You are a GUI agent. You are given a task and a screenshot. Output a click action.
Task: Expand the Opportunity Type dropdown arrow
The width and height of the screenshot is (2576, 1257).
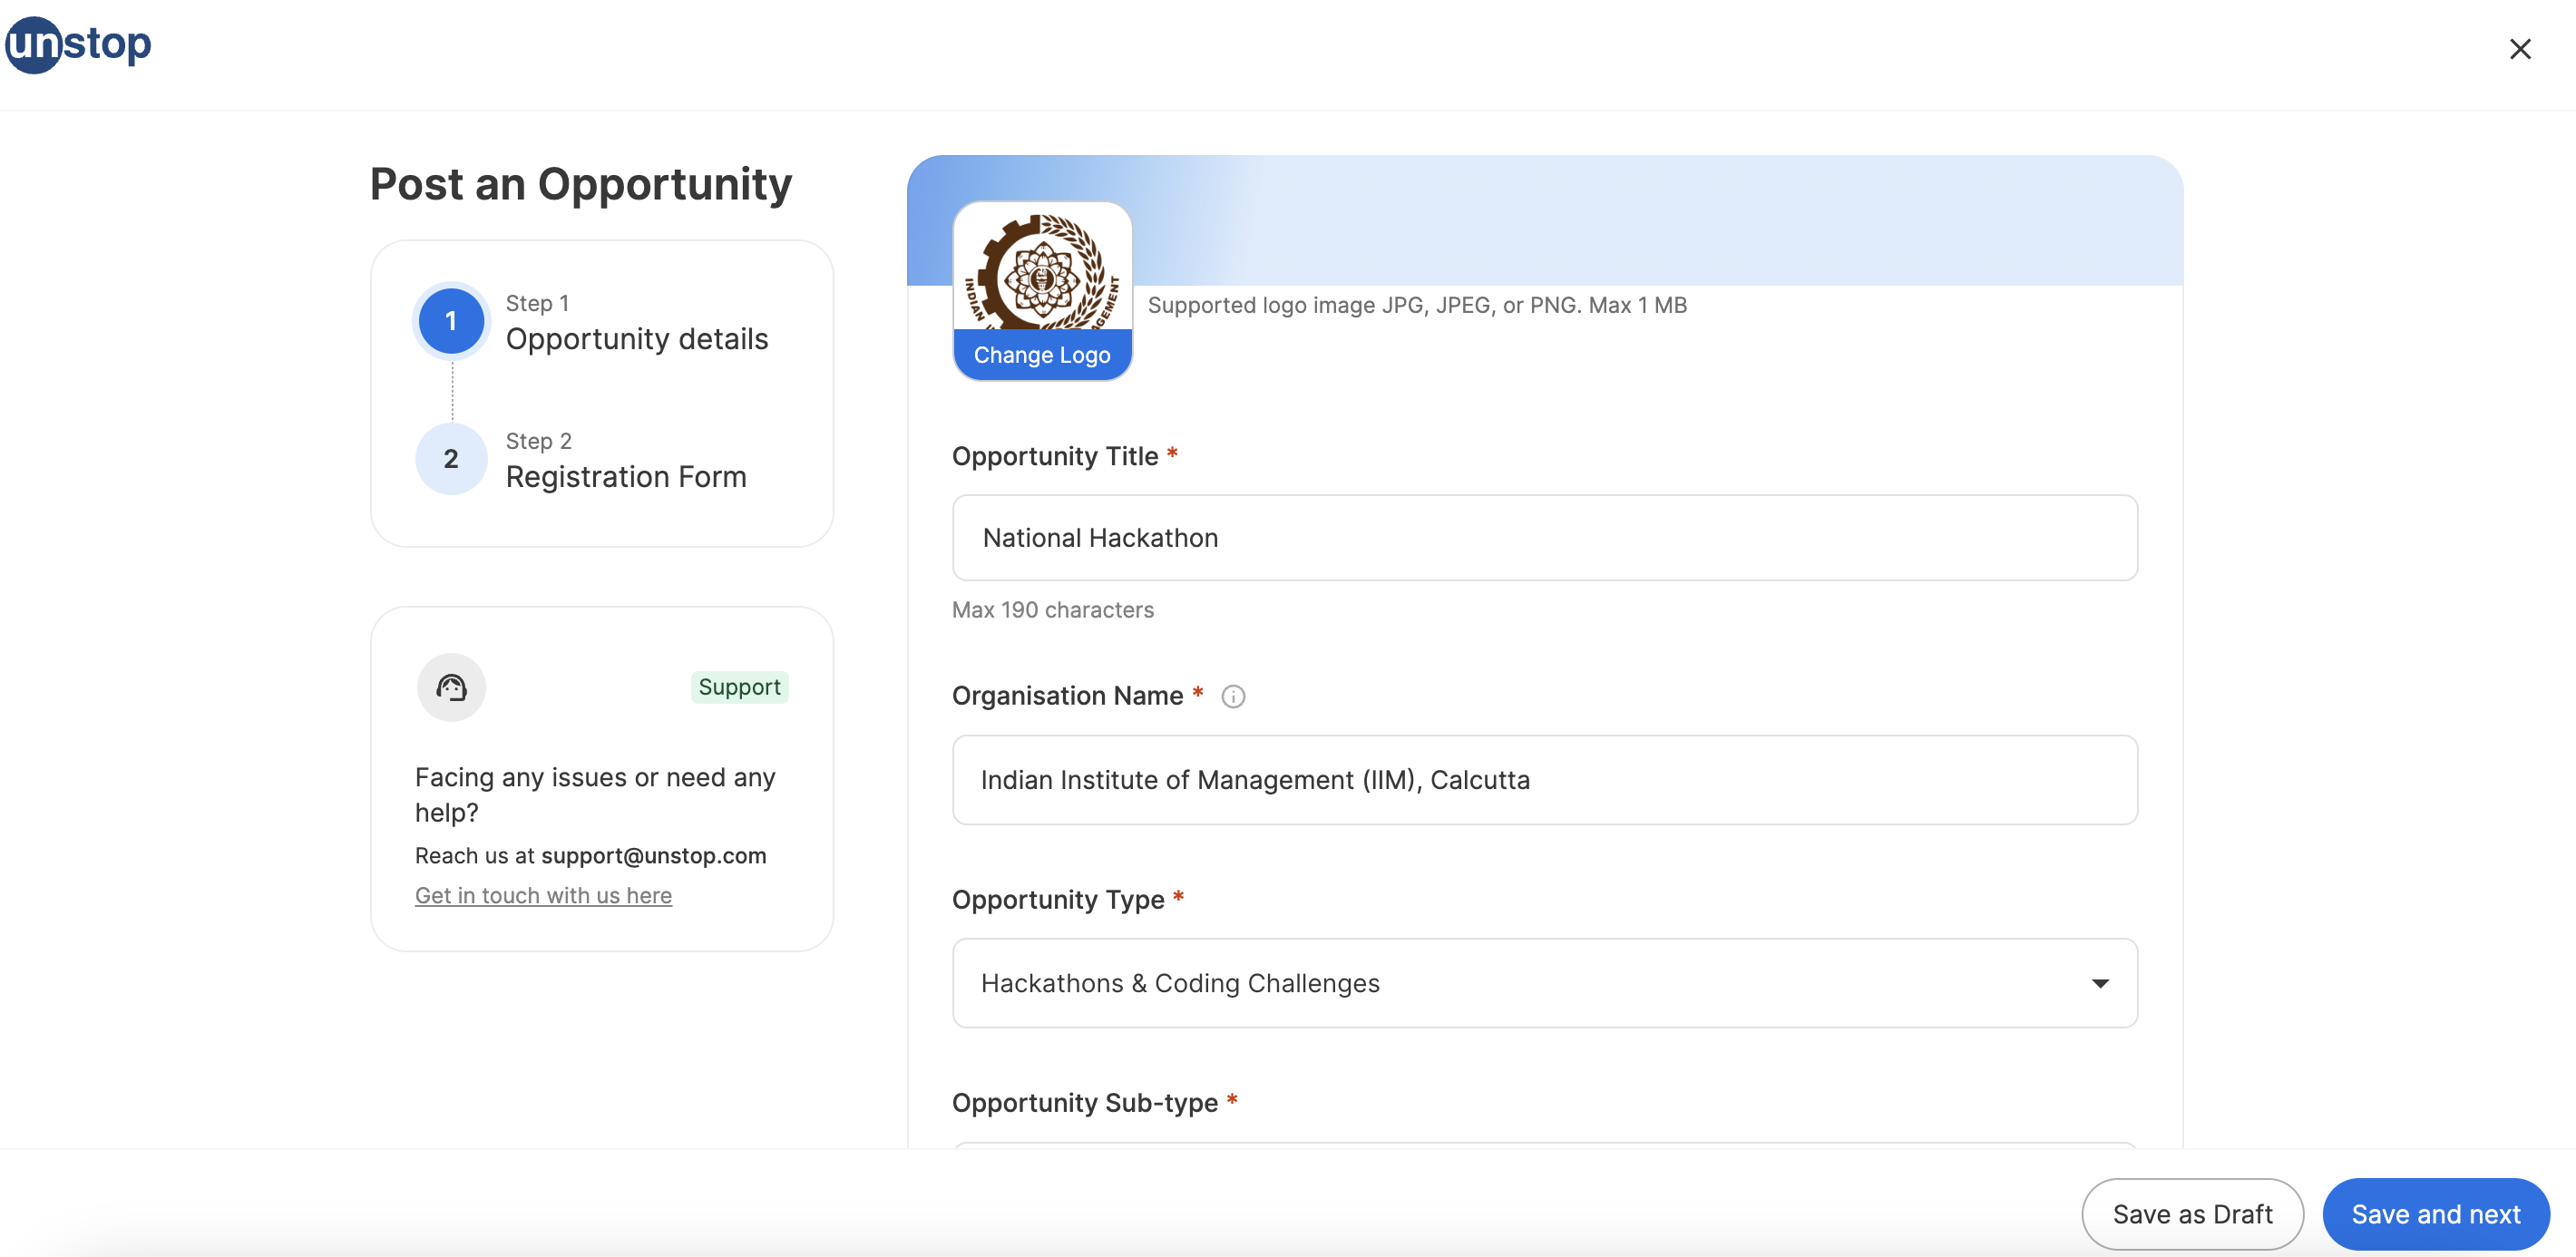[x=2100, y=983]
